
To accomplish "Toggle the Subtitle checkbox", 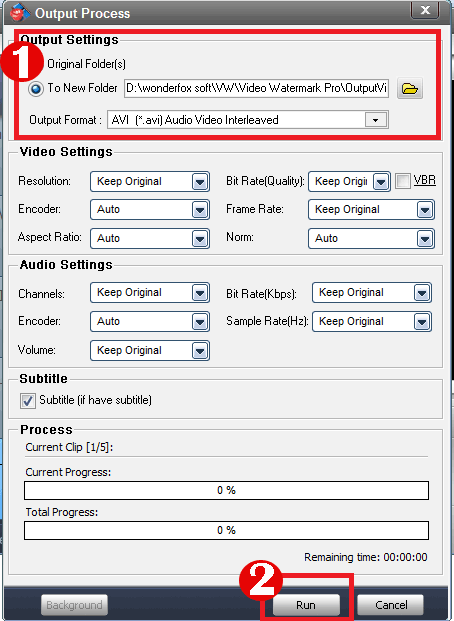I will tap(27, 401).
